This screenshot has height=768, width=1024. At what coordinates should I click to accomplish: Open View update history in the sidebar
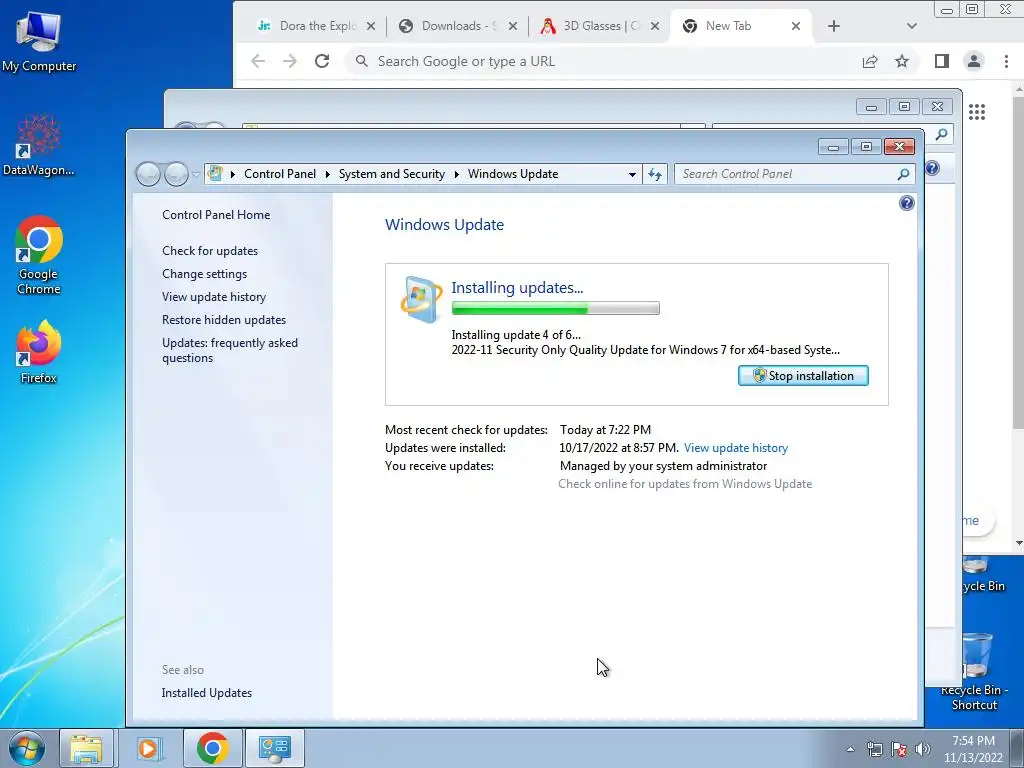pyautogui.click(x=214, y=296)
